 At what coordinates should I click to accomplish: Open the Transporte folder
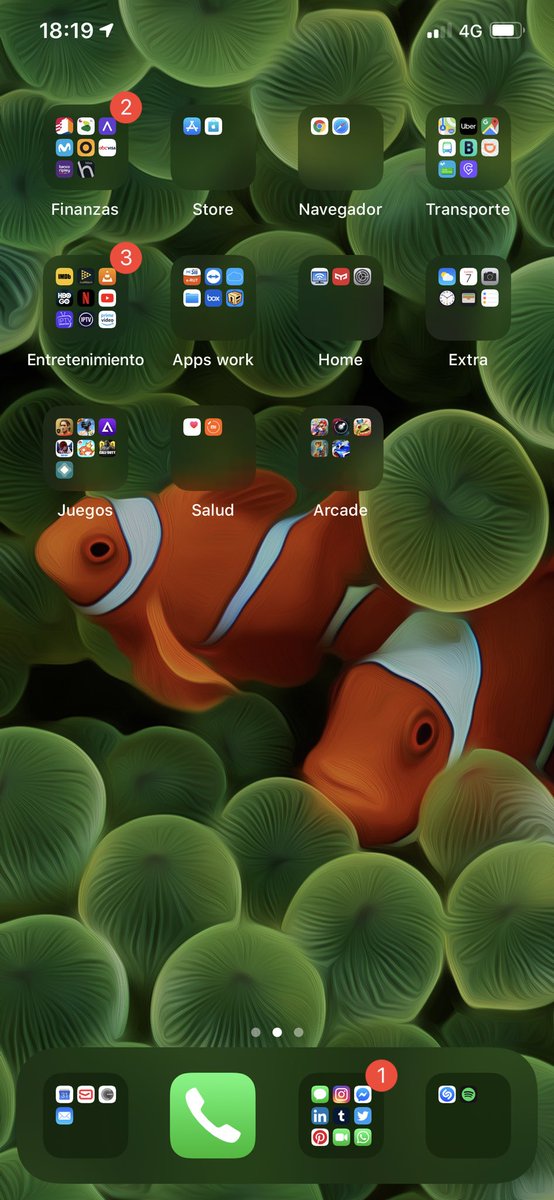click(468, 148)
